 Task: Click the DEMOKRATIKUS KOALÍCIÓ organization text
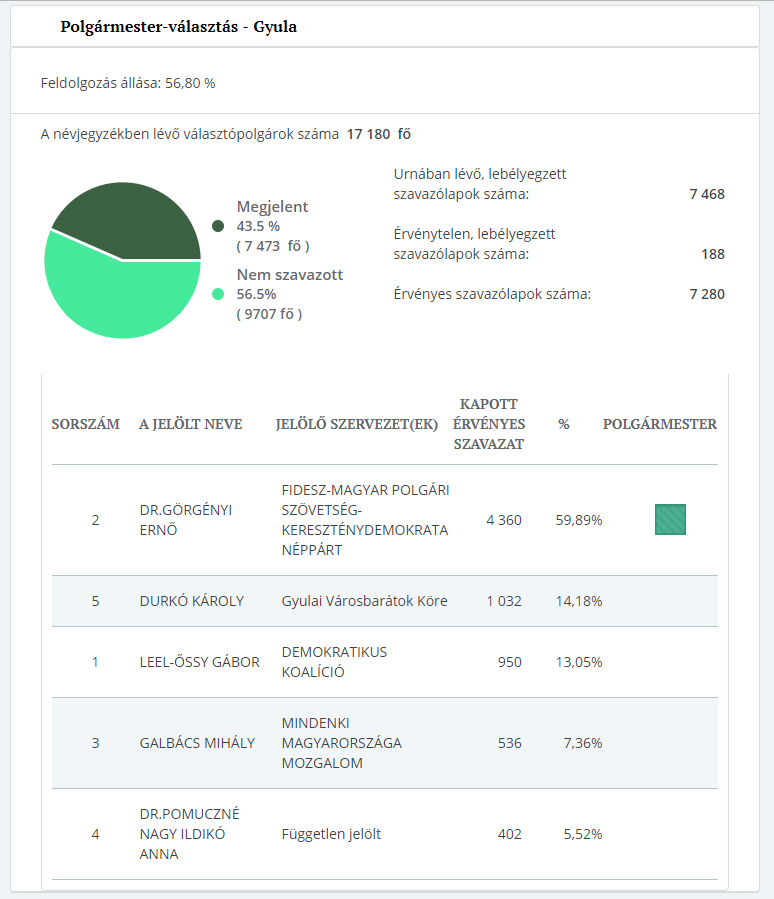[334, 662]
